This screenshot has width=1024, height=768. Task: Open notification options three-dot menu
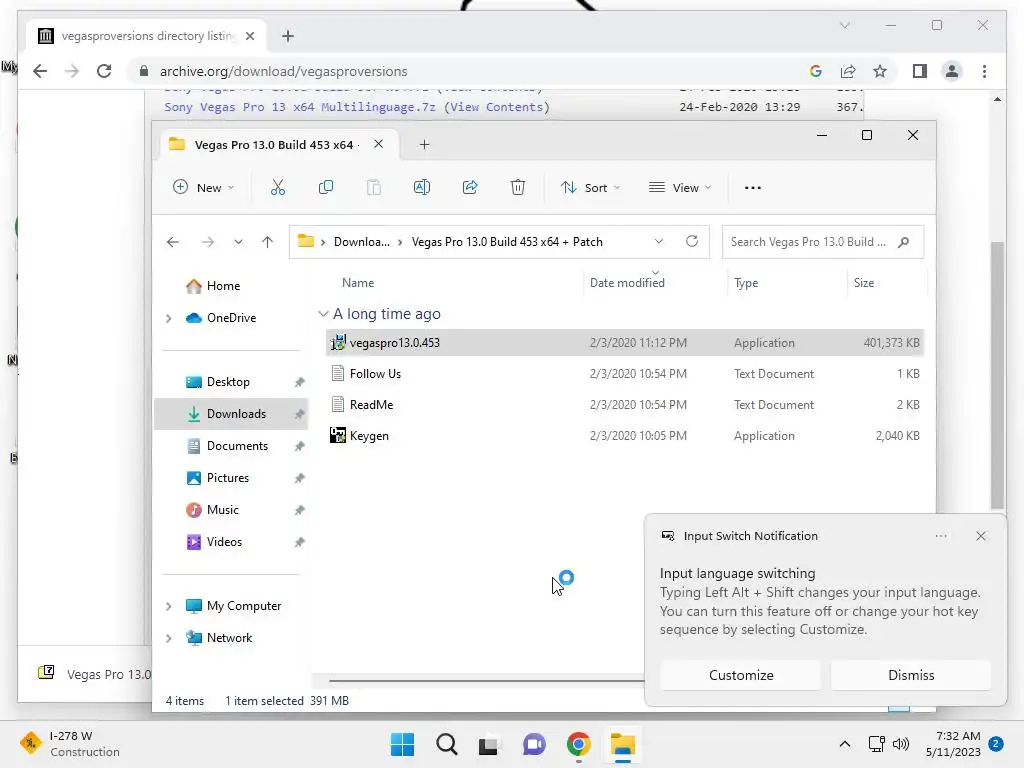[x=940, y=536]
